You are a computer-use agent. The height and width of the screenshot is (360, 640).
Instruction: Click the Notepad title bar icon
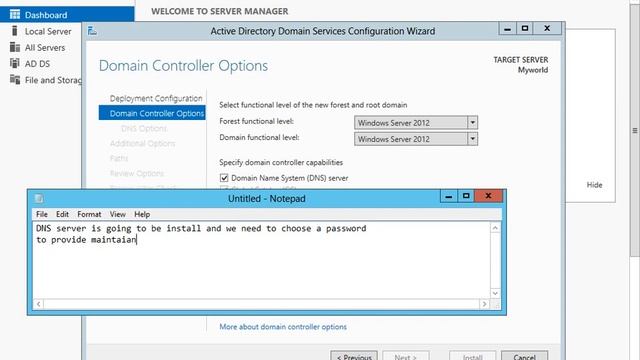click(x=39, y=198)
